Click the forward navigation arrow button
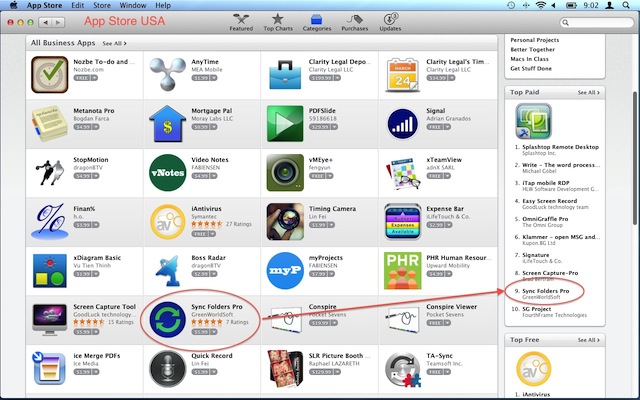Screen dimensions: 640x400 tap(58, 22)
